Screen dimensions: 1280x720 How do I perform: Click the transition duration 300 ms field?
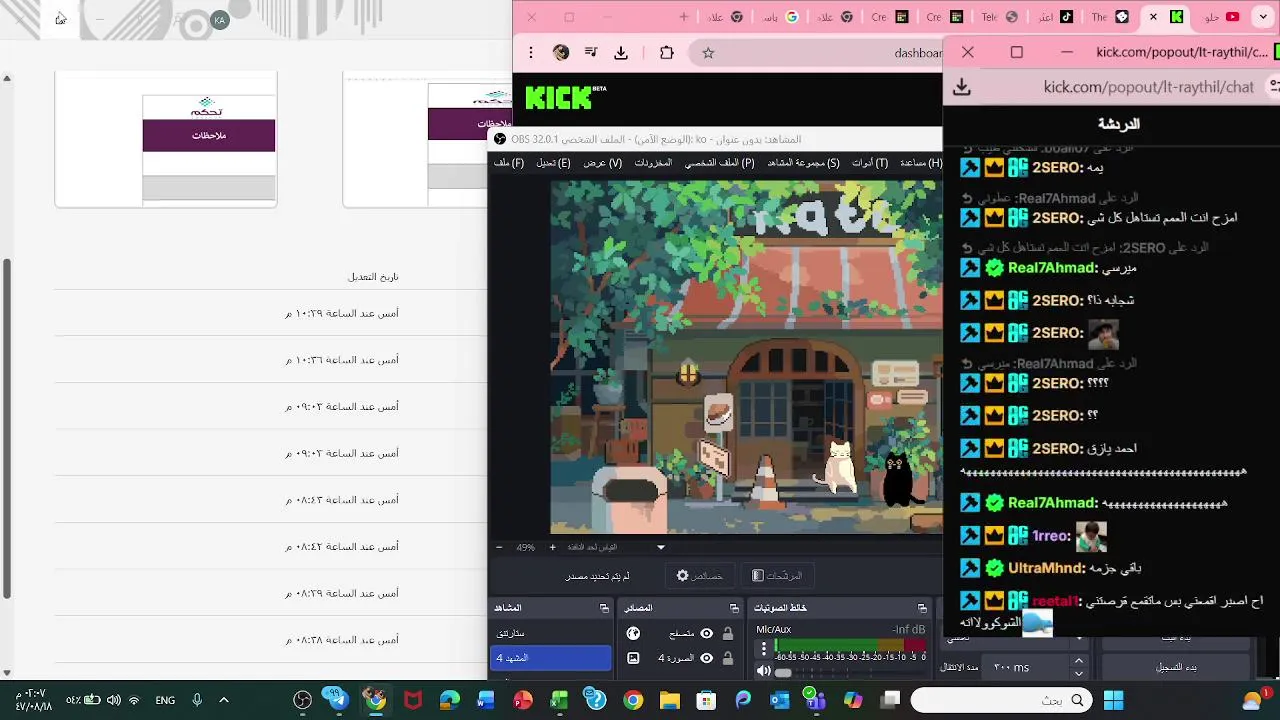[x=1027, y=667]
